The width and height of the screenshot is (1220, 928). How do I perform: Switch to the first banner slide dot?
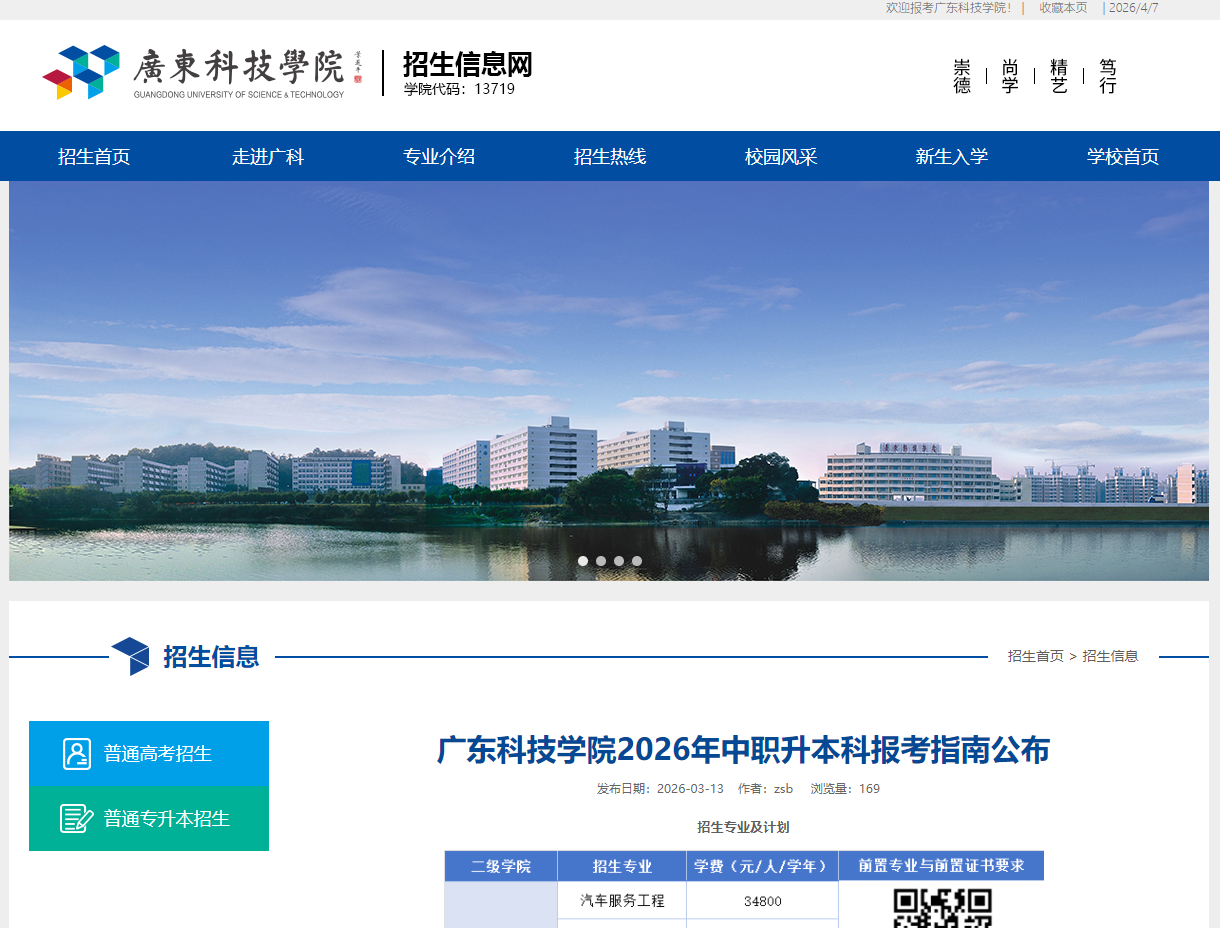[583, 561]
